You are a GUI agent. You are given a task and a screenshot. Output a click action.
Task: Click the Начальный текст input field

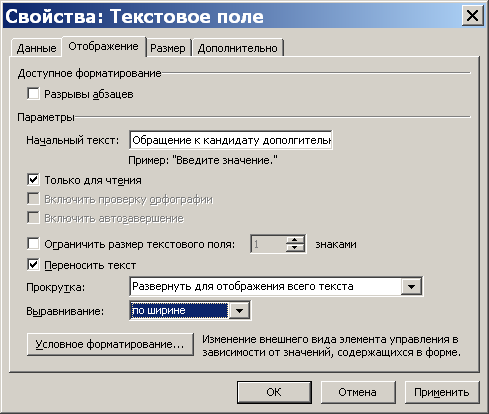point(231,140)
